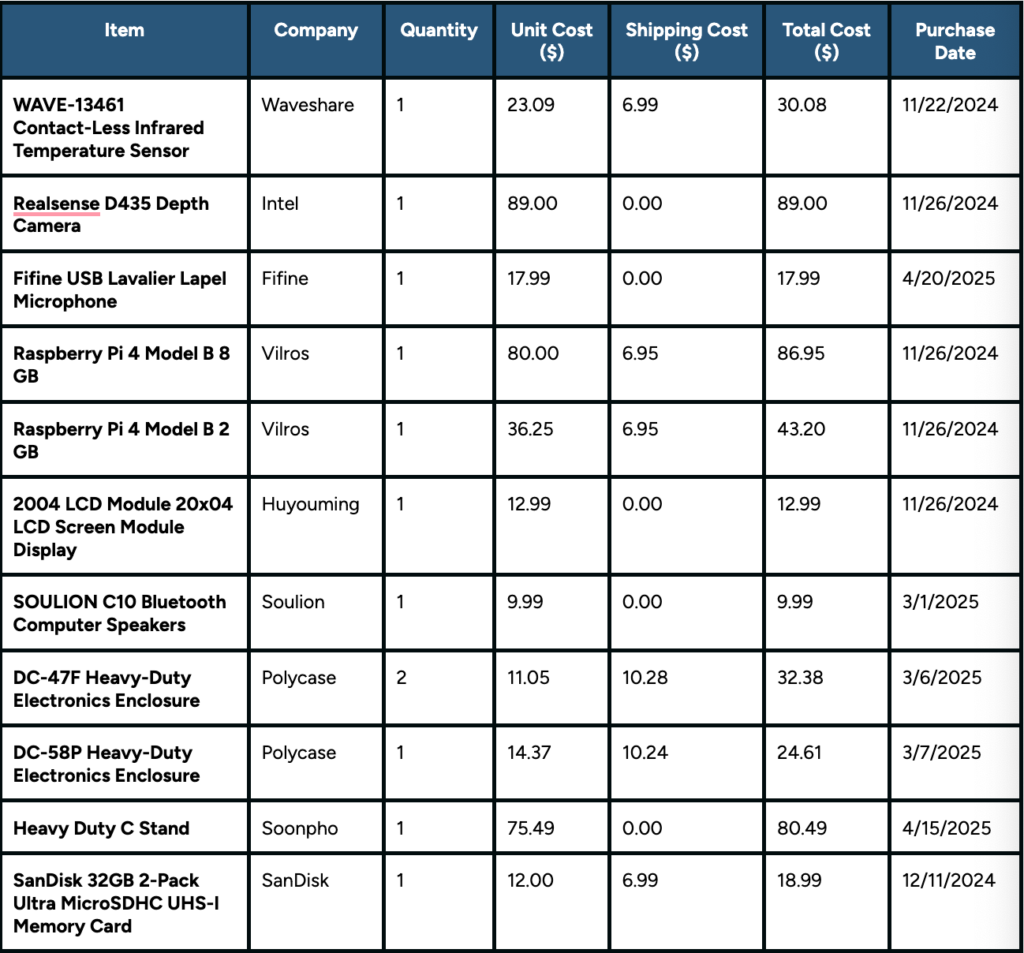Click the Soonpho company cell
The width and height of the screenshot is (1024, 953).
click(x=316, y=828)
